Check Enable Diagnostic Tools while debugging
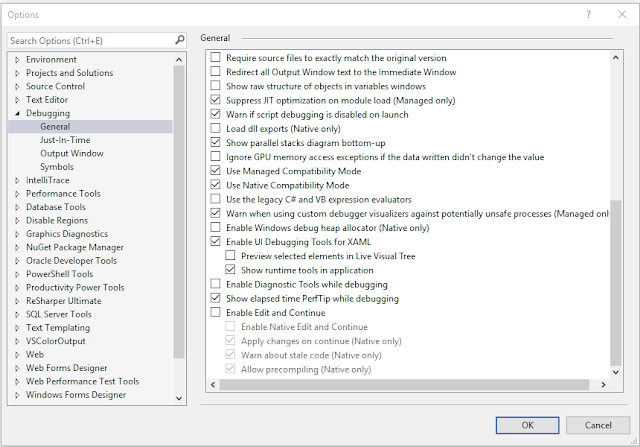 (x=217, y=285)
